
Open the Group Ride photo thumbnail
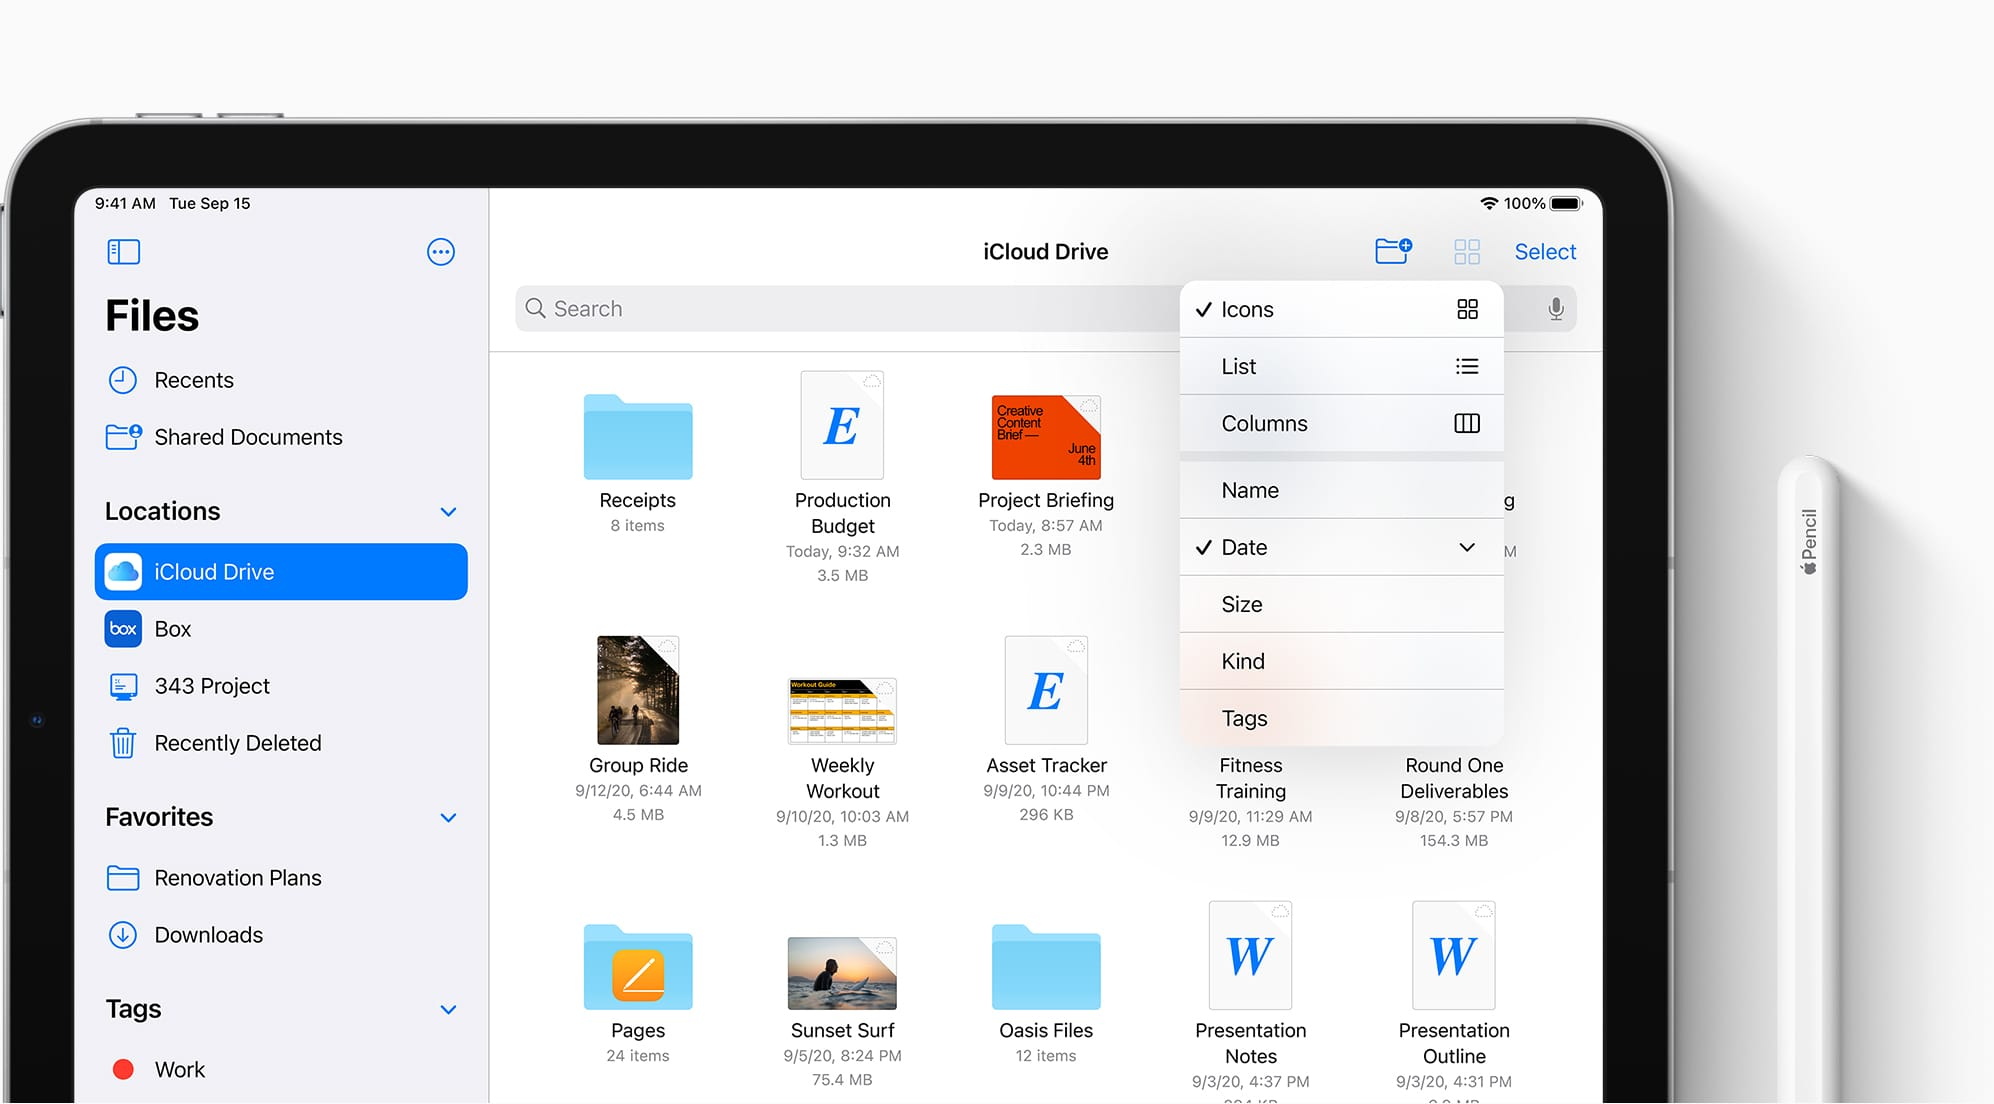point(638,690)
